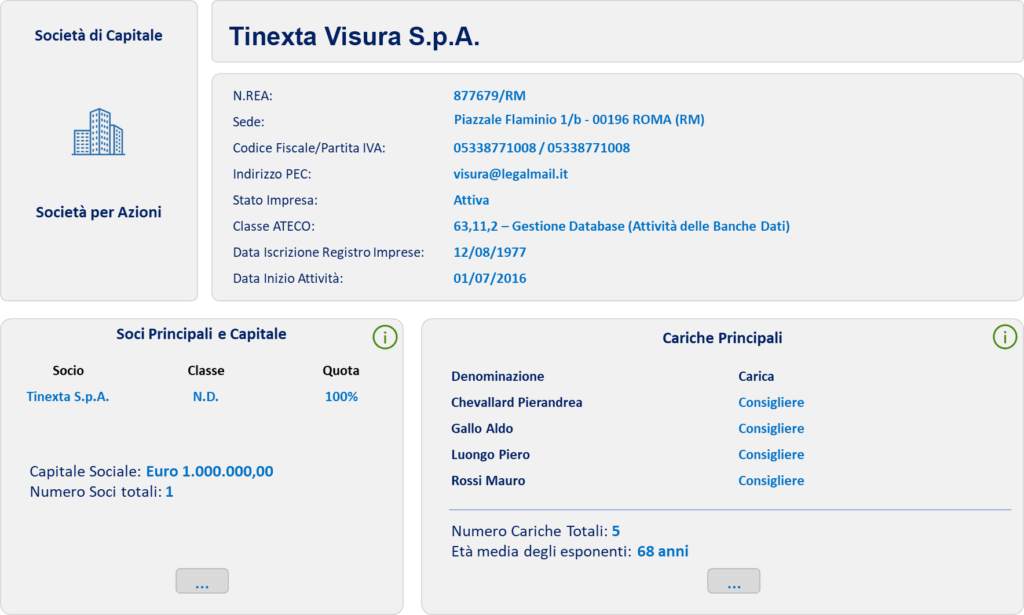1024x615 pixels.
Task: Click Consigliere role for Rossi Mauro
Action: tap(771, 481)
